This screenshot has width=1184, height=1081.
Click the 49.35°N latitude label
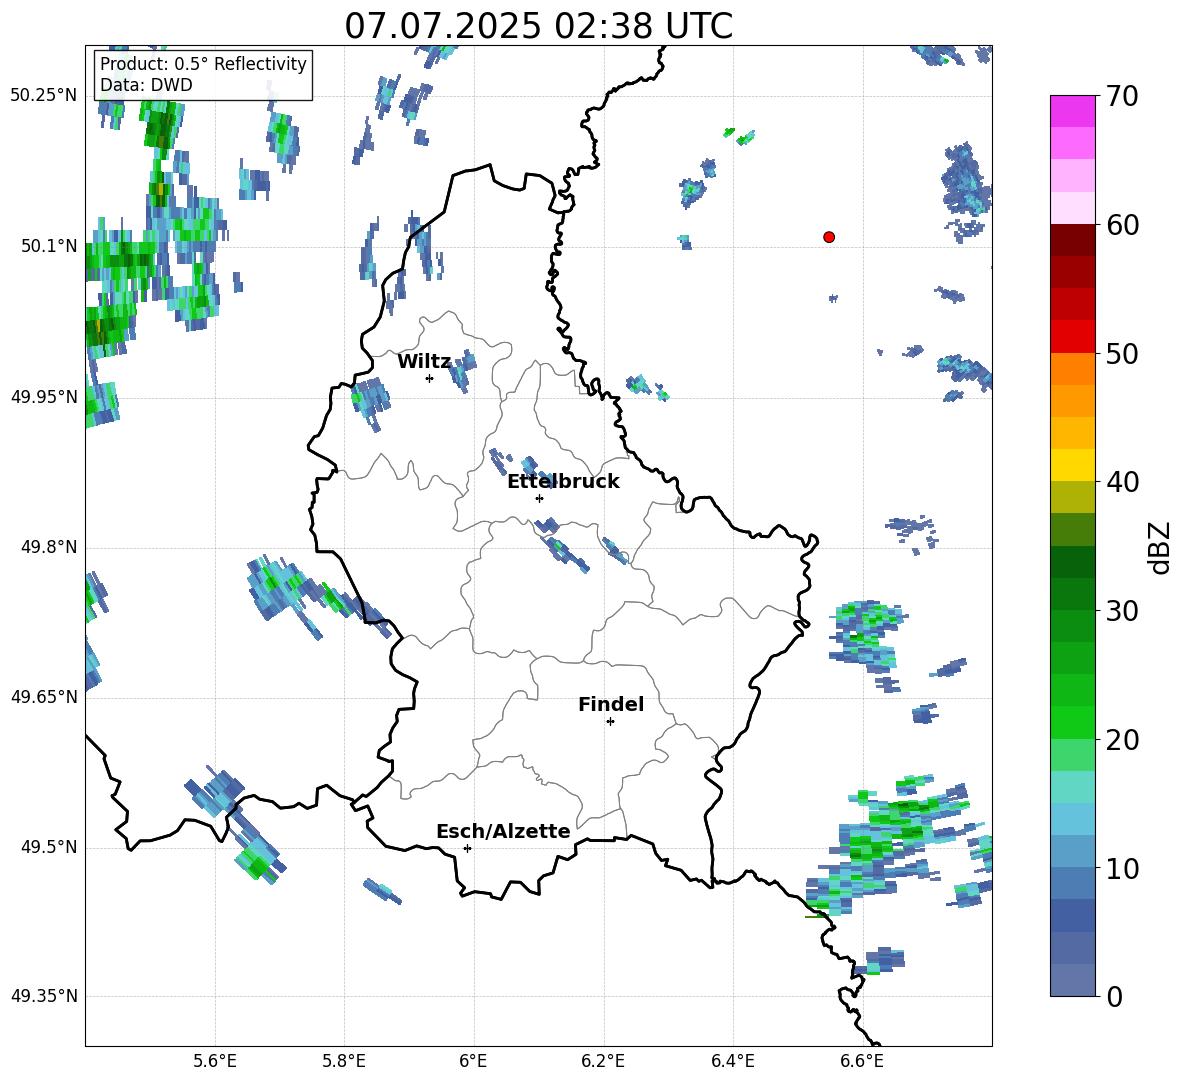(44, 996)
